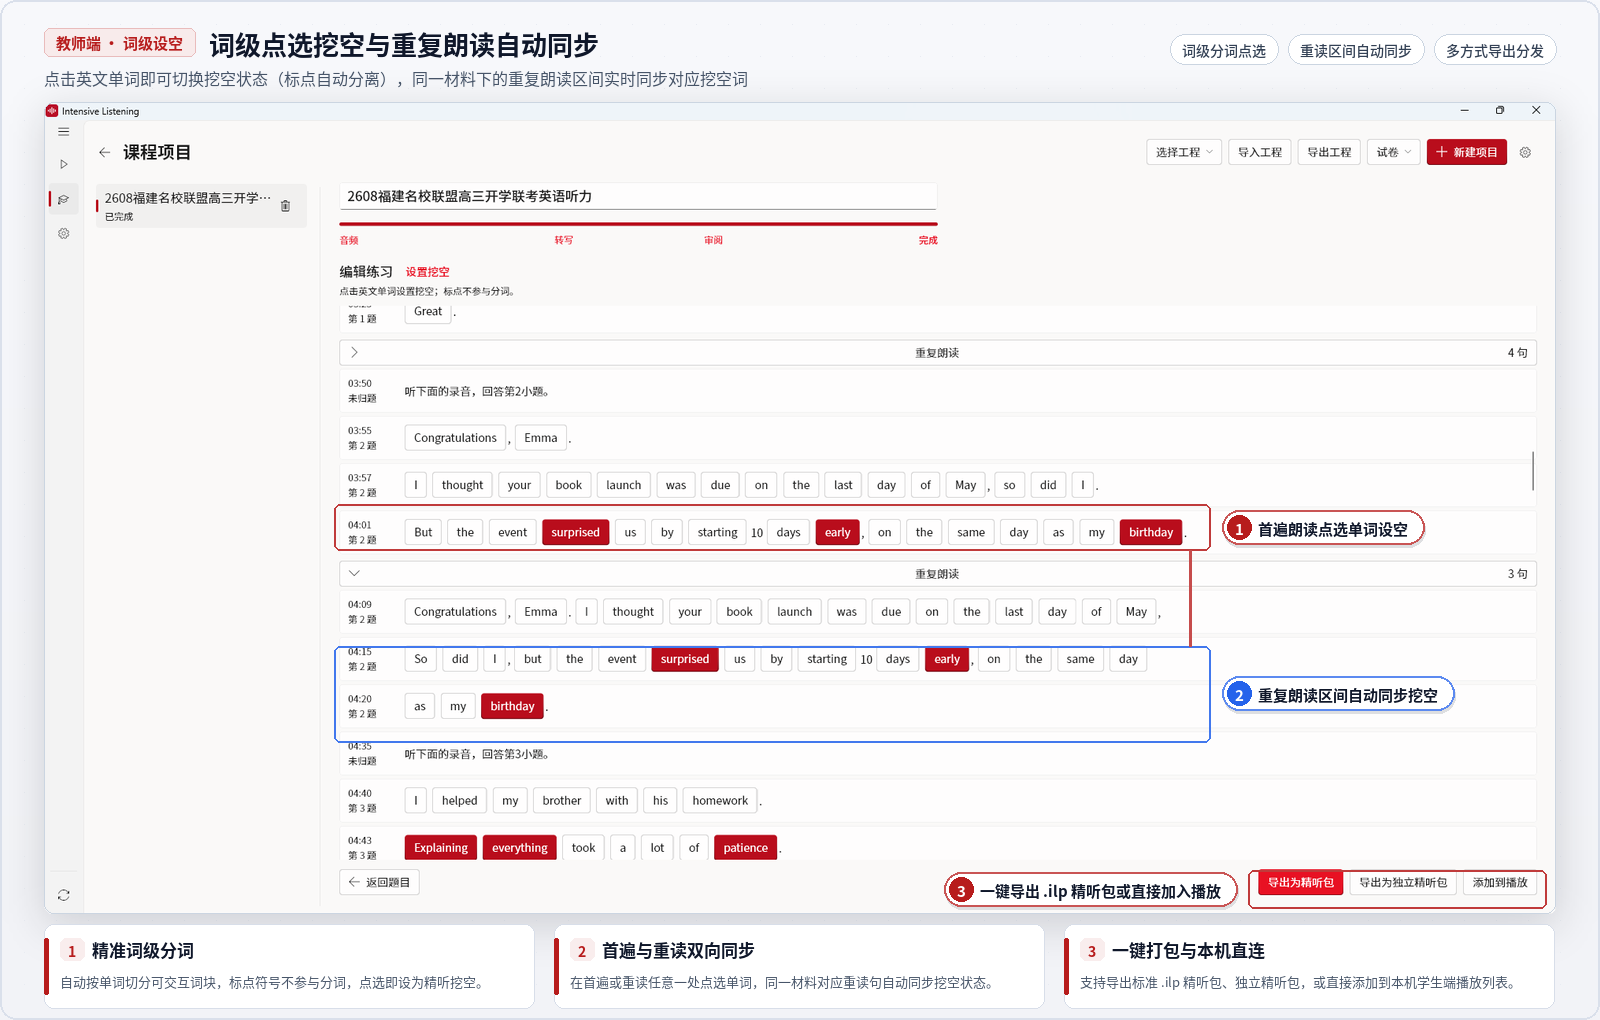The image size is (1600, 1020).
Task: Click the 返回题目 button
Action: click(x=379, y=882)
